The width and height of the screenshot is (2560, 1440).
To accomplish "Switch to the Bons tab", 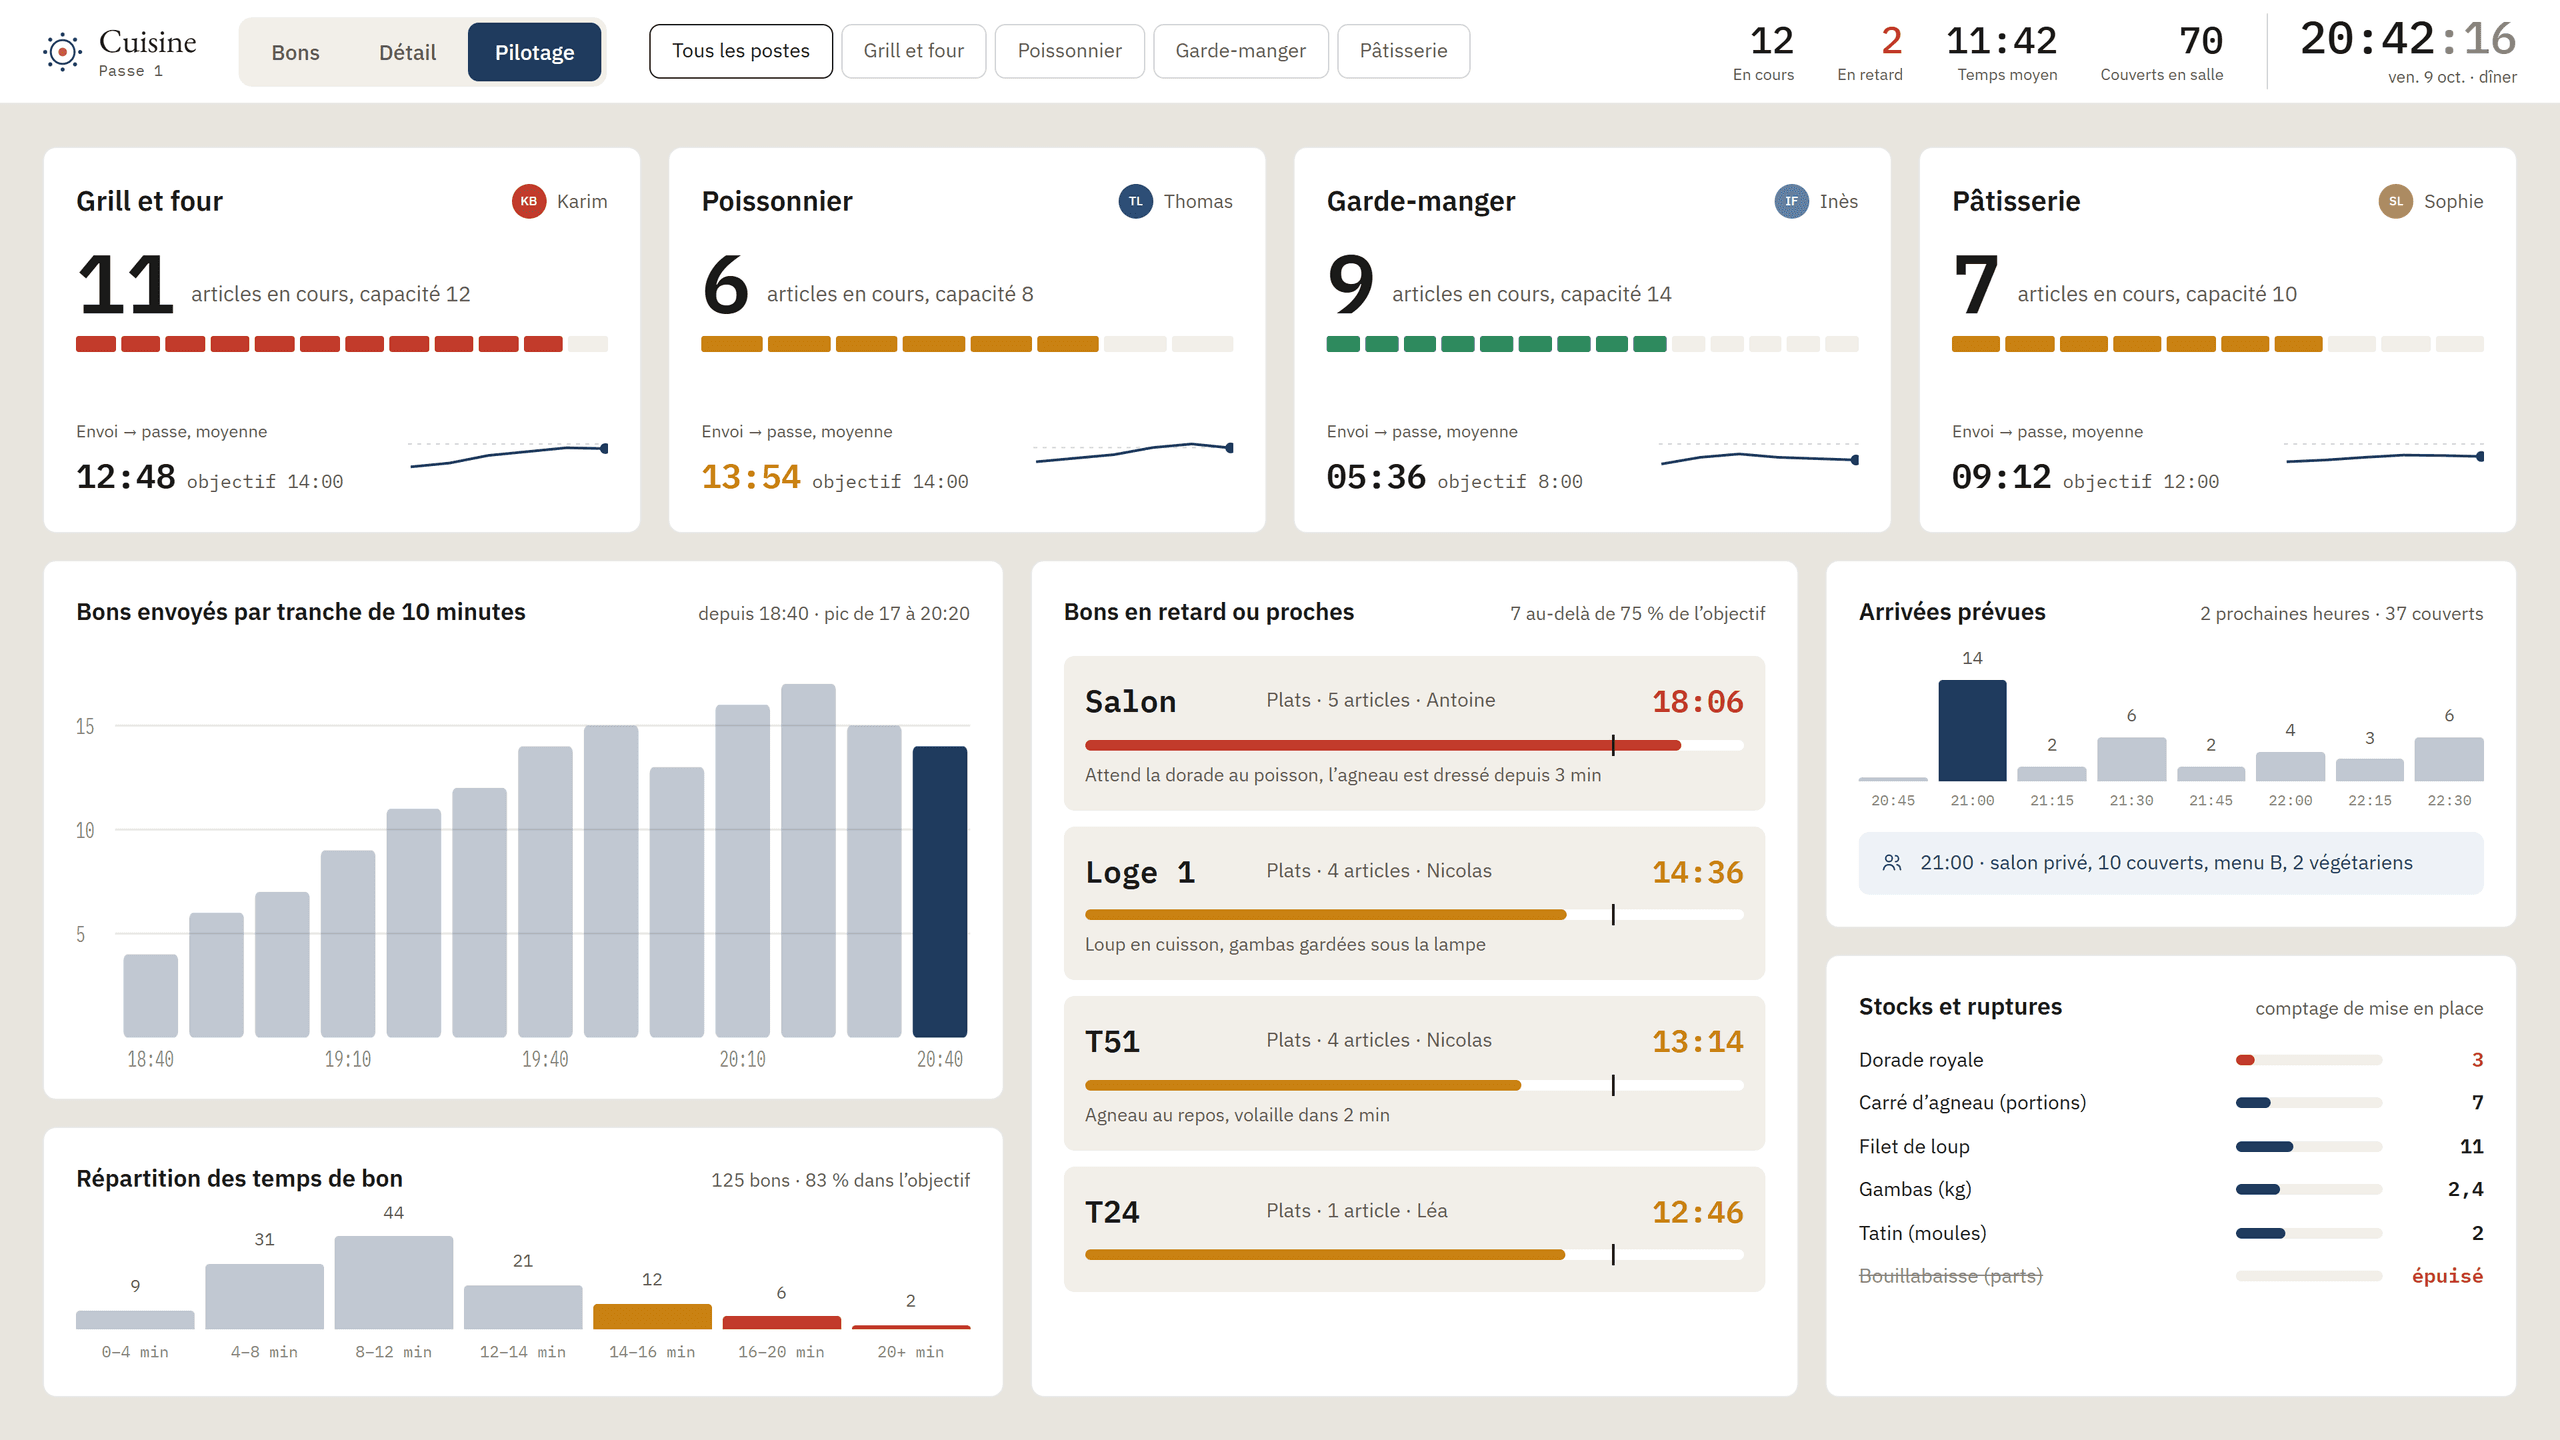I will click(295, 52).
